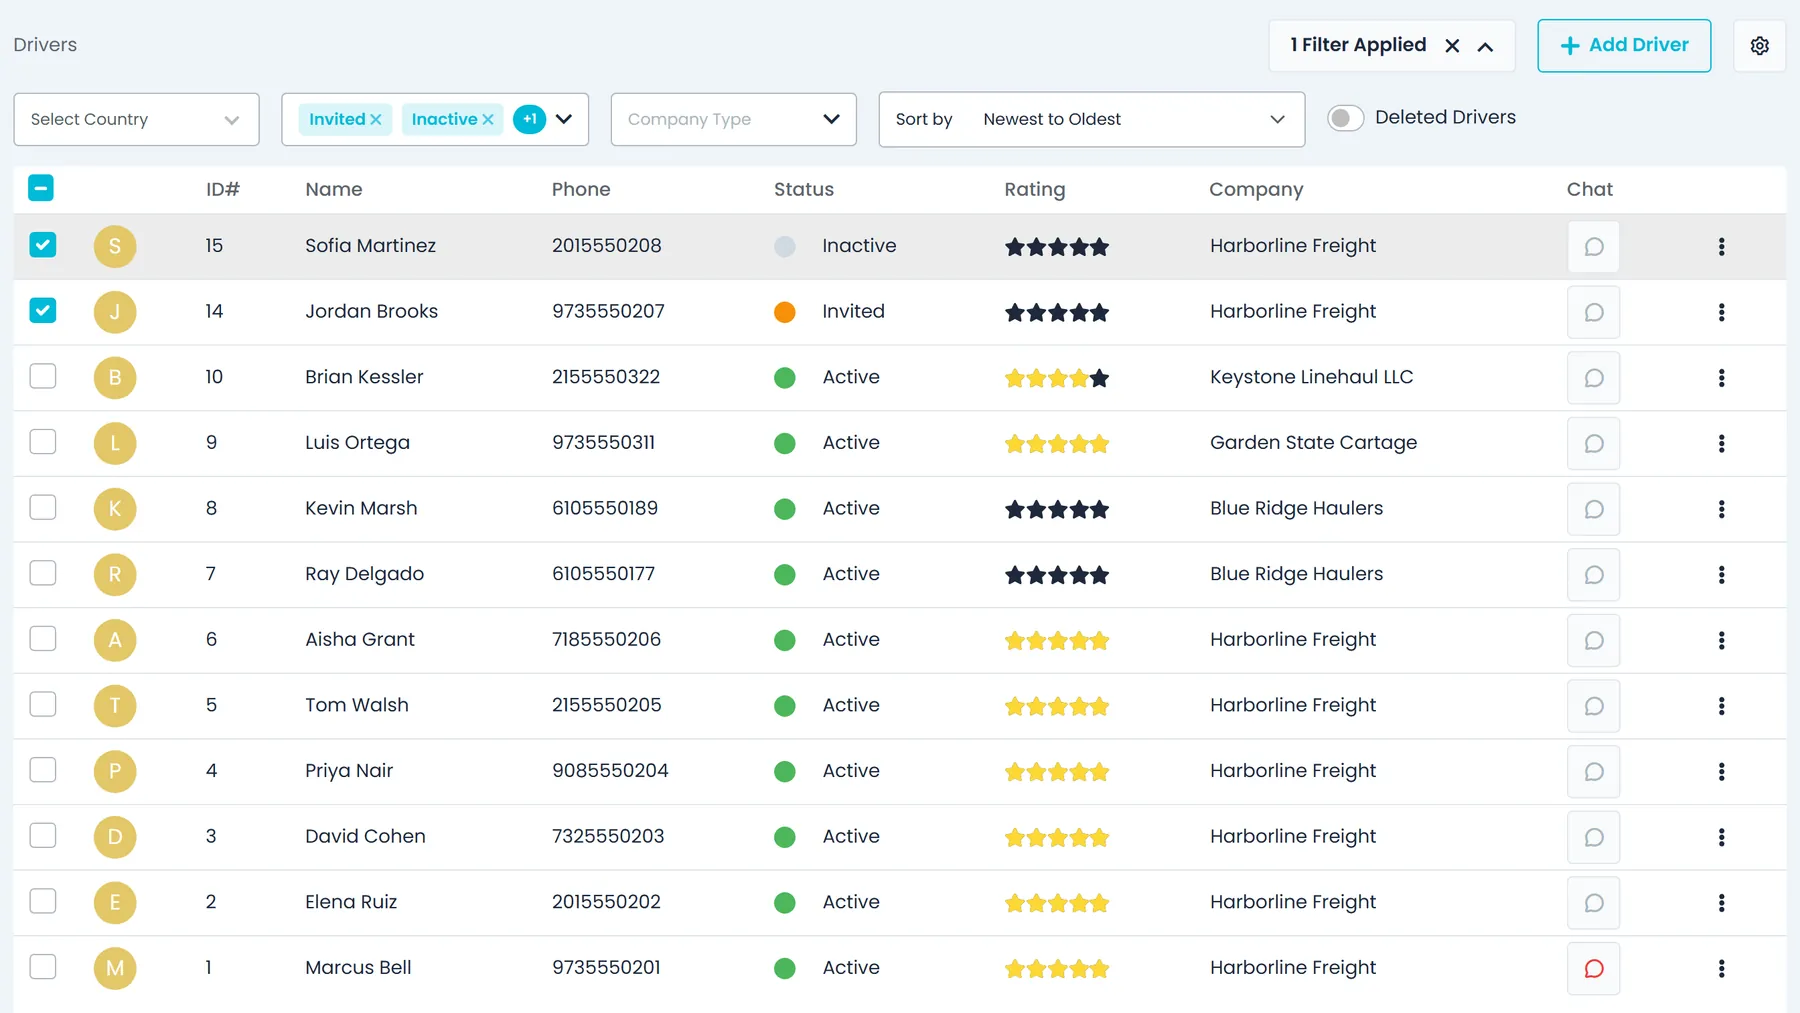This screenshot has width=1800, height=1013.
Task: Open more options menu for Elena Ruiz
Action: (x=1721, y=903)
